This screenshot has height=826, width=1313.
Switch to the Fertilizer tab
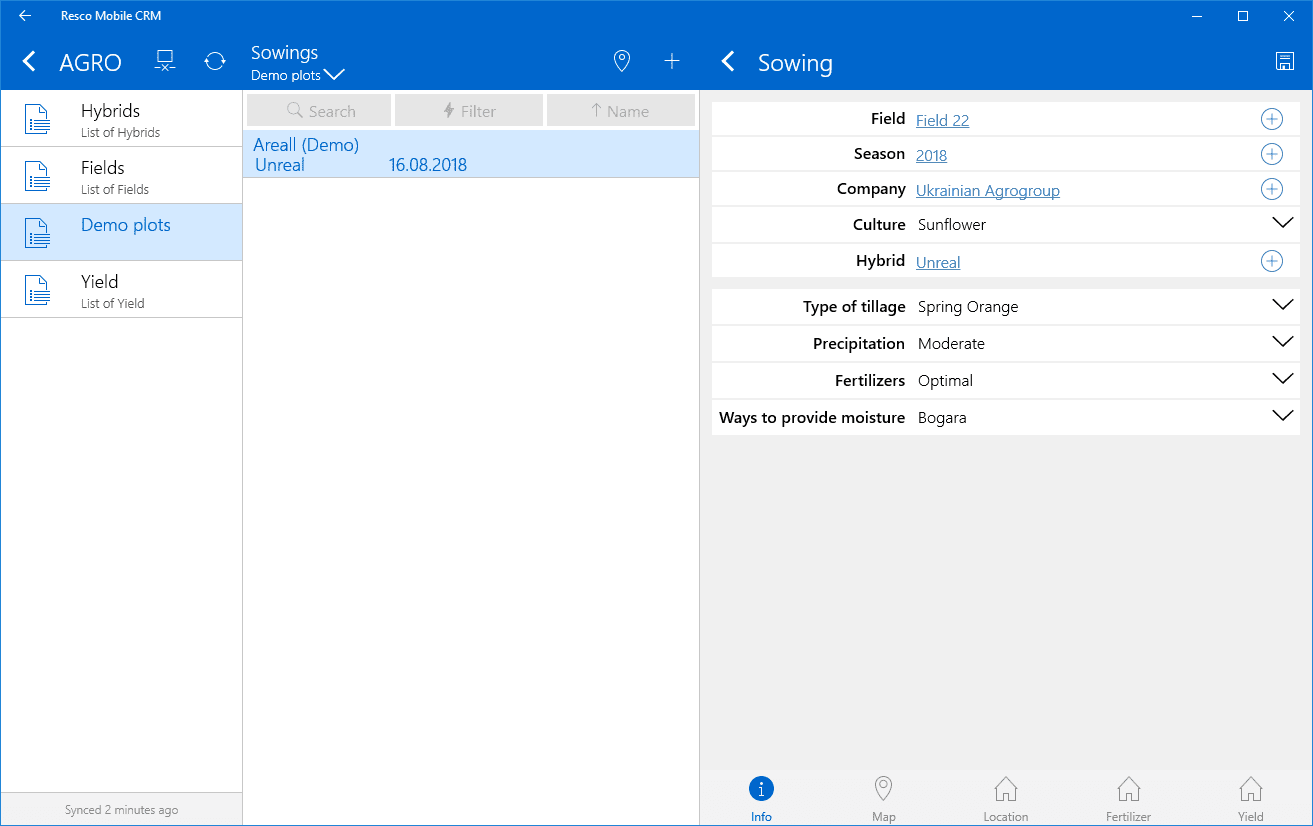1128,799
